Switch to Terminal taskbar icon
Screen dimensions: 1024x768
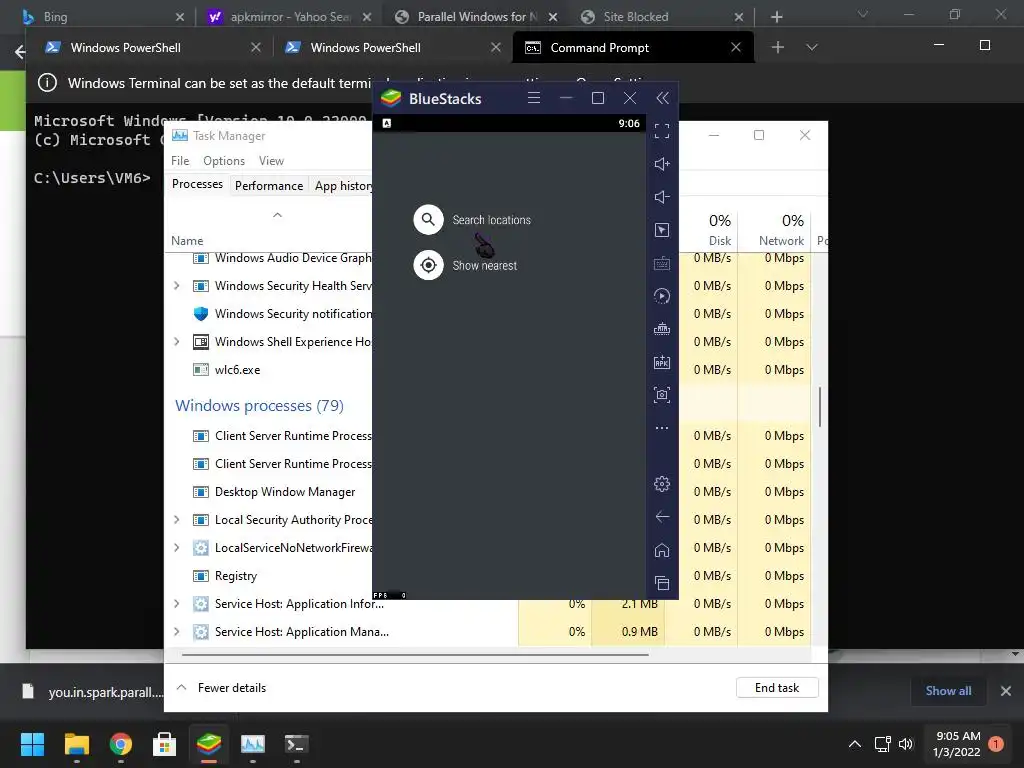(297, 744)
